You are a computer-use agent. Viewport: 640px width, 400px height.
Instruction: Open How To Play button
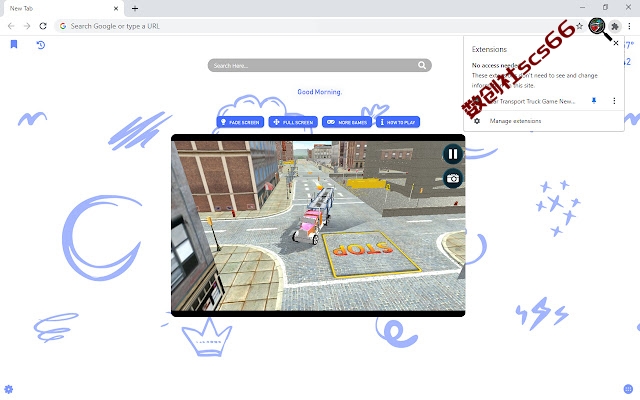tap(398, 122)
